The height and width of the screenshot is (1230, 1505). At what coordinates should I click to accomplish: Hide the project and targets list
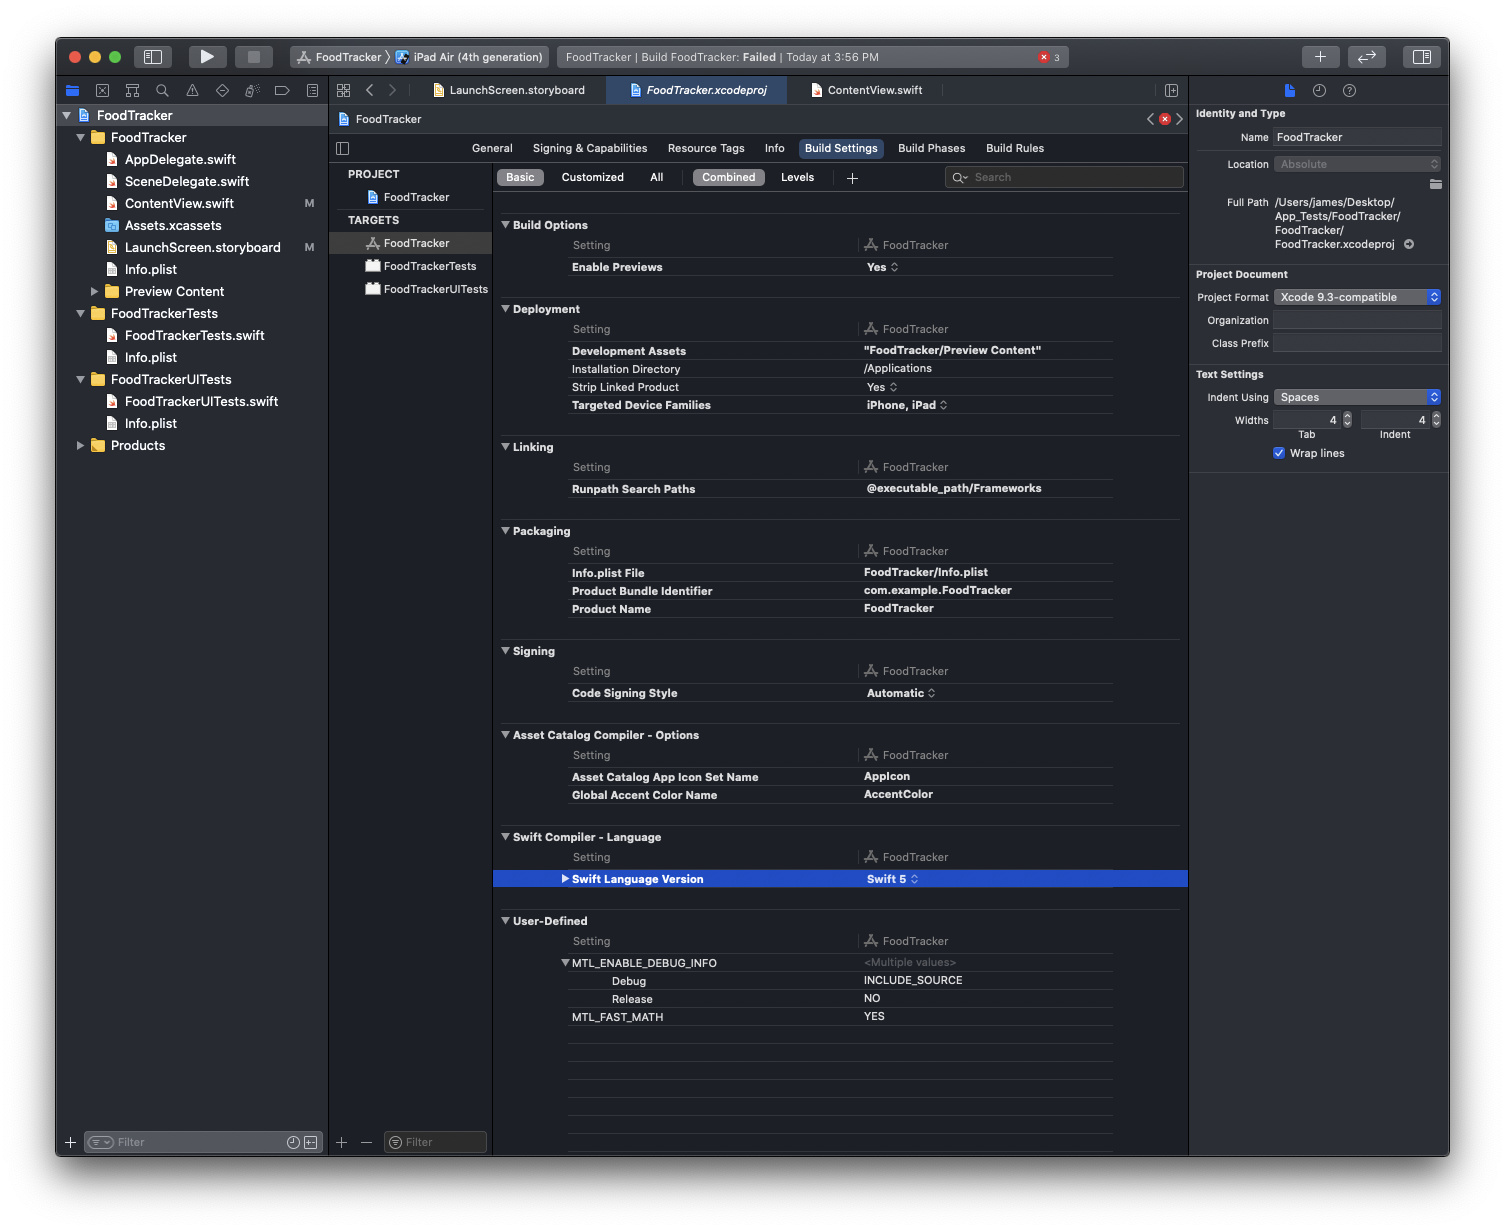click(x=343, y=148)
